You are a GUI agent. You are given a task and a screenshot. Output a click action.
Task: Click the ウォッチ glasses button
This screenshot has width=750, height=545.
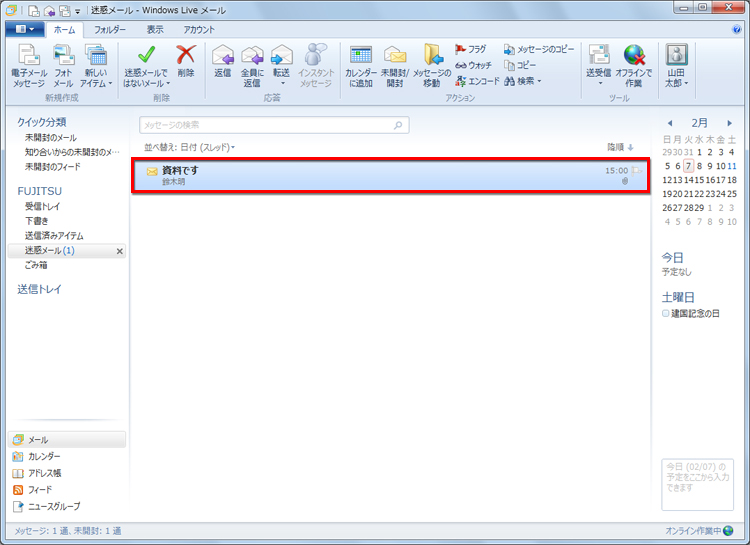tap(473, 65)
